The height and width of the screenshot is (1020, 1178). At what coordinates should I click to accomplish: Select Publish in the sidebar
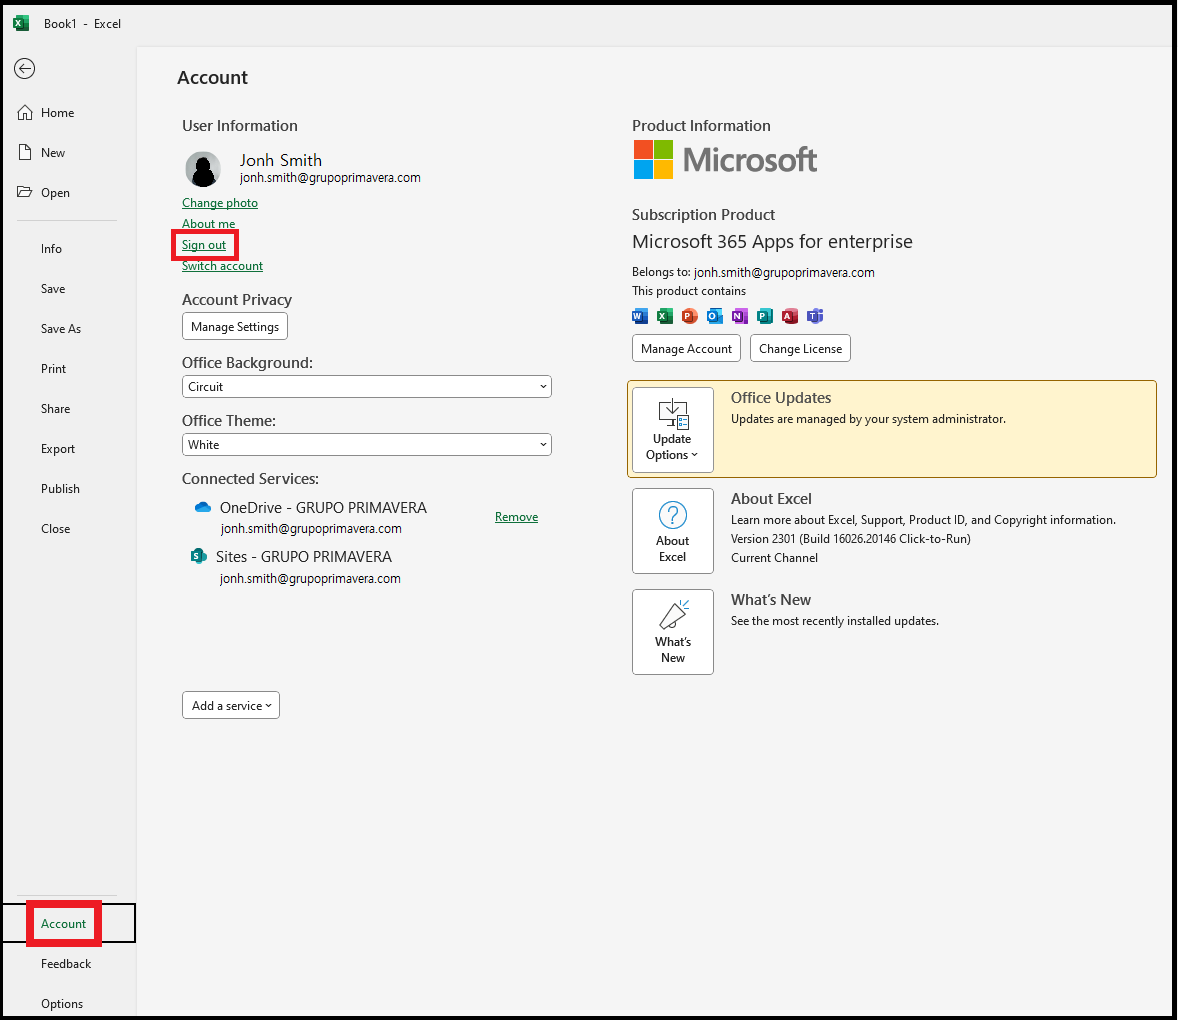[60, 489]
